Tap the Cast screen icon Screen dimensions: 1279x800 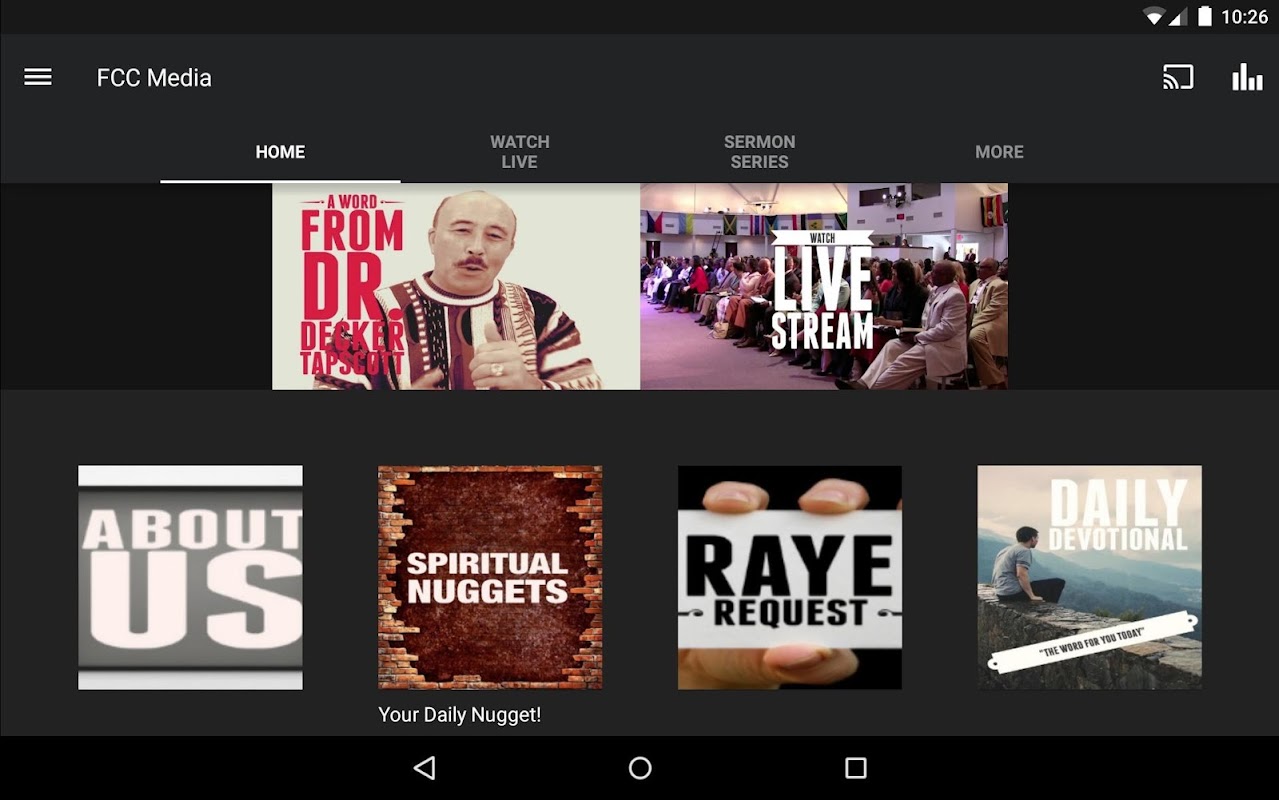tap(1178, 77)
